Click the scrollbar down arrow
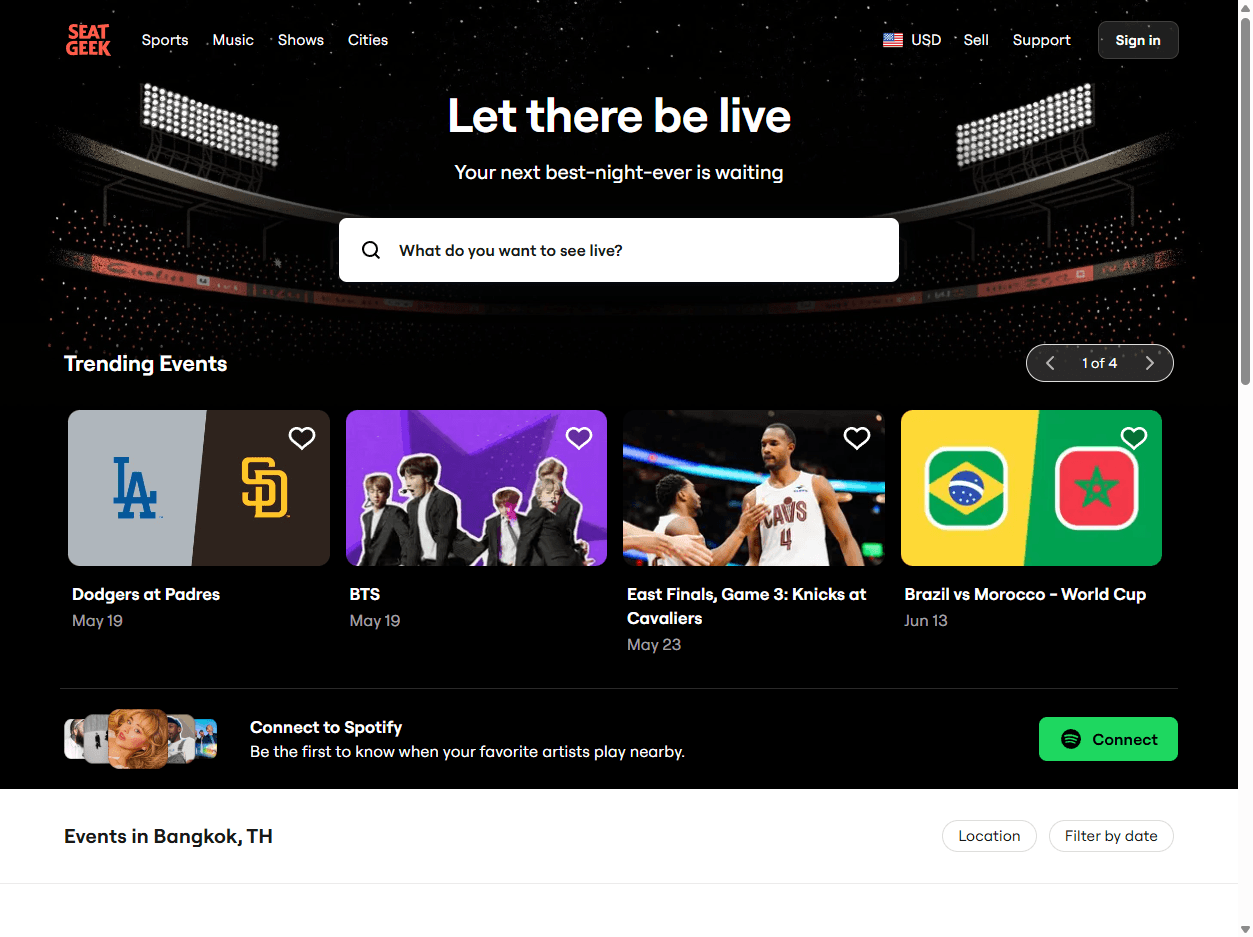 click(1245, 929)
